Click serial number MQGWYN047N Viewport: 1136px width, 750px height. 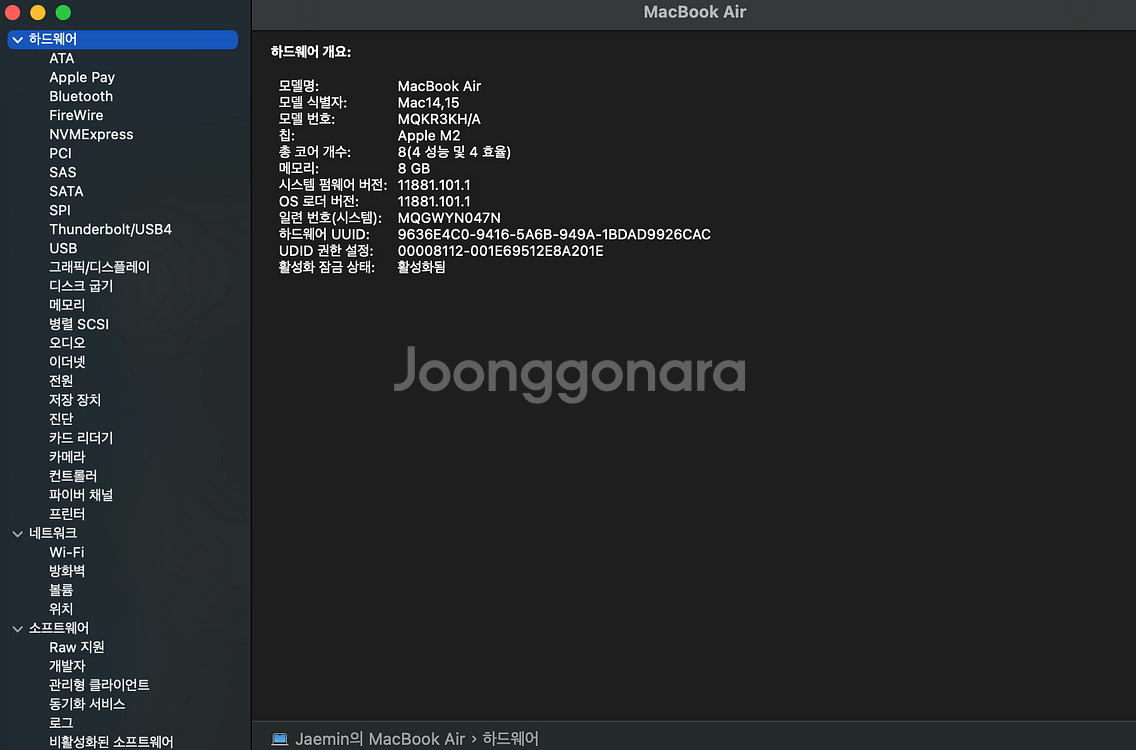[x=449, y=218]
